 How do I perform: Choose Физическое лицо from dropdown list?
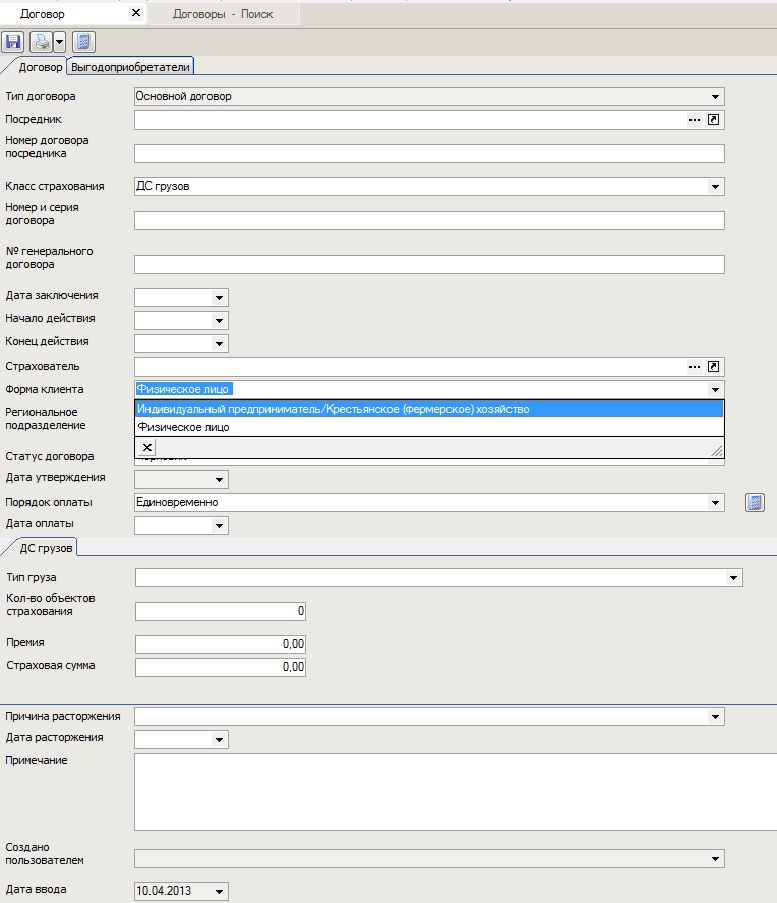click(x=183, y=427)
